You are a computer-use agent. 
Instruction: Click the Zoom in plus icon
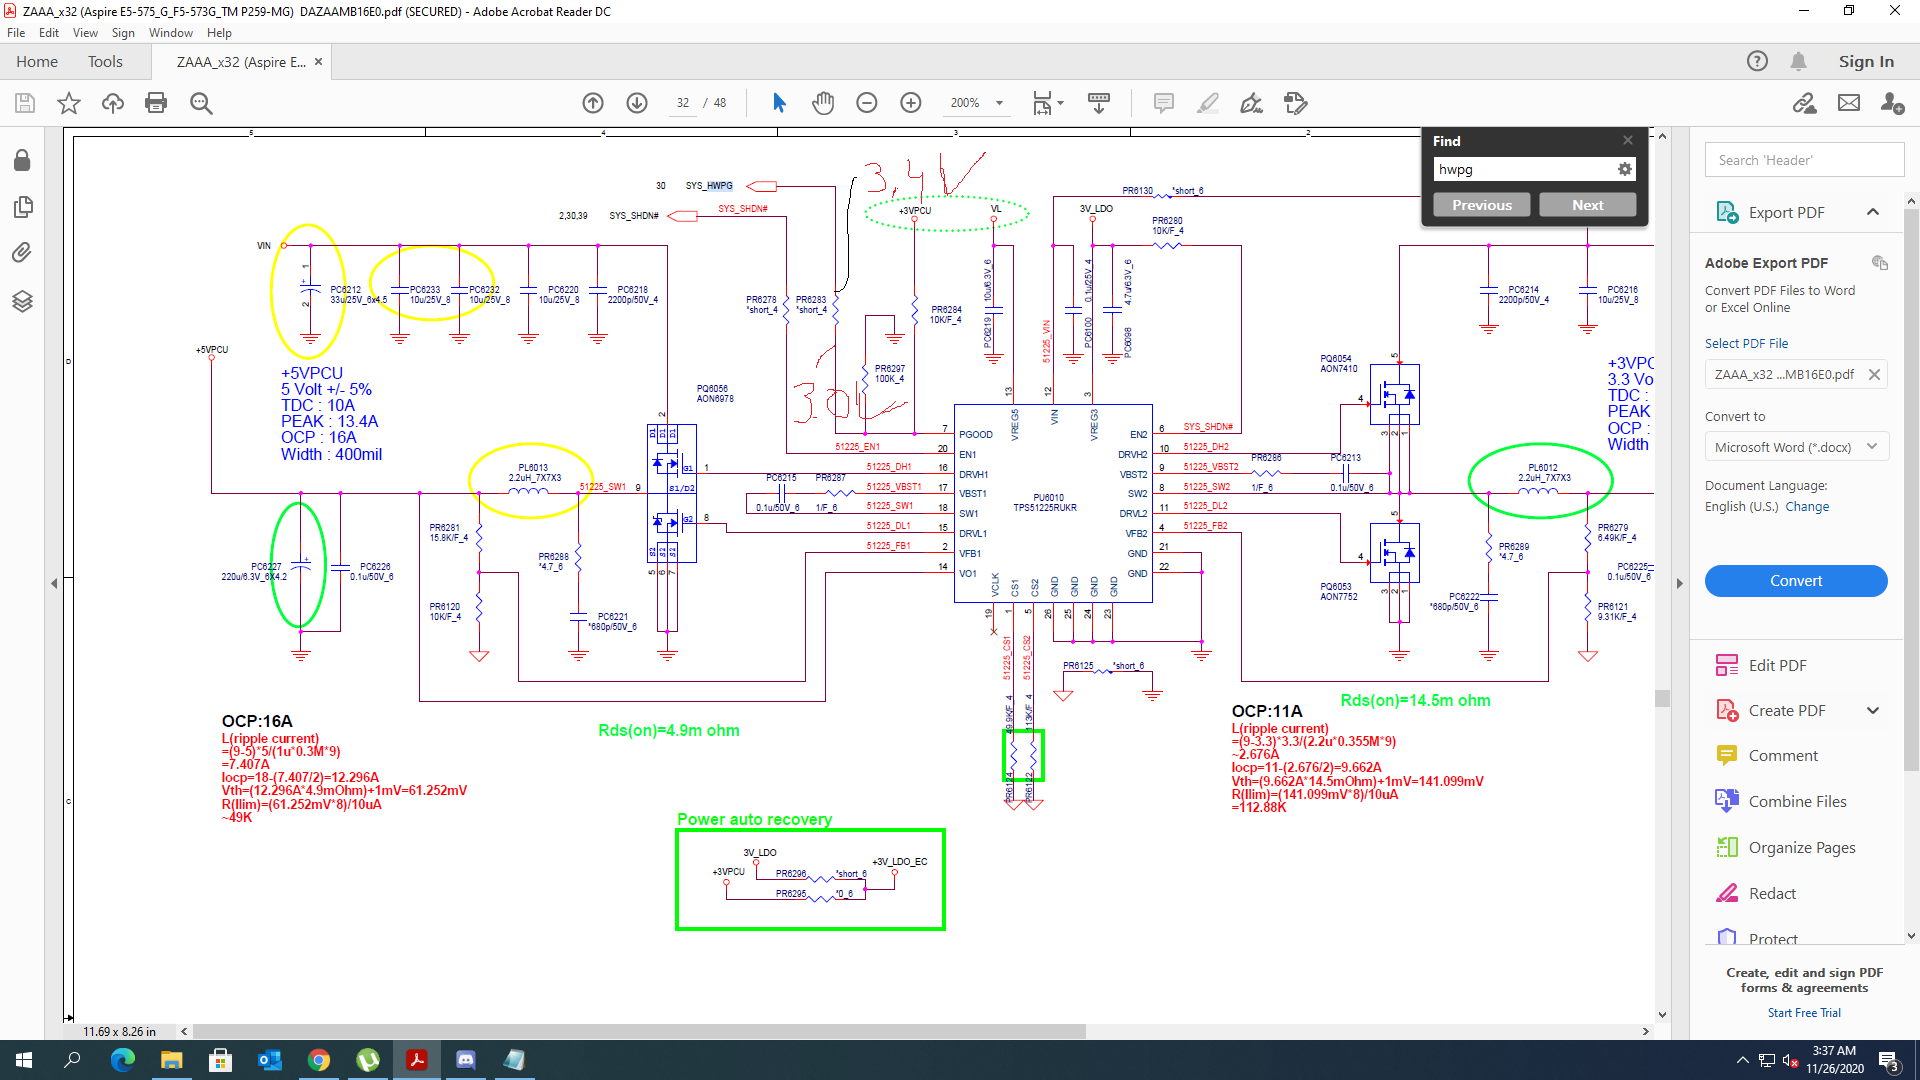point(910,103)
